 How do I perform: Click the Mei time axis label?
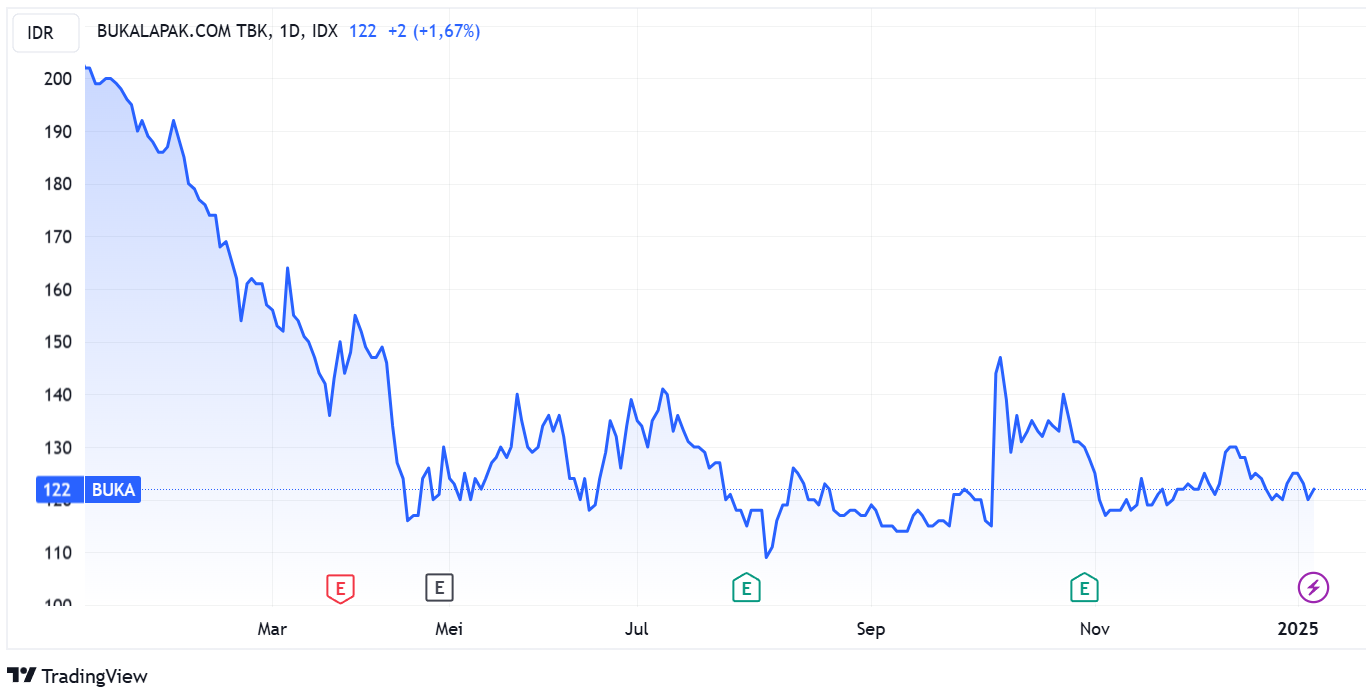[x=450, y=629]
